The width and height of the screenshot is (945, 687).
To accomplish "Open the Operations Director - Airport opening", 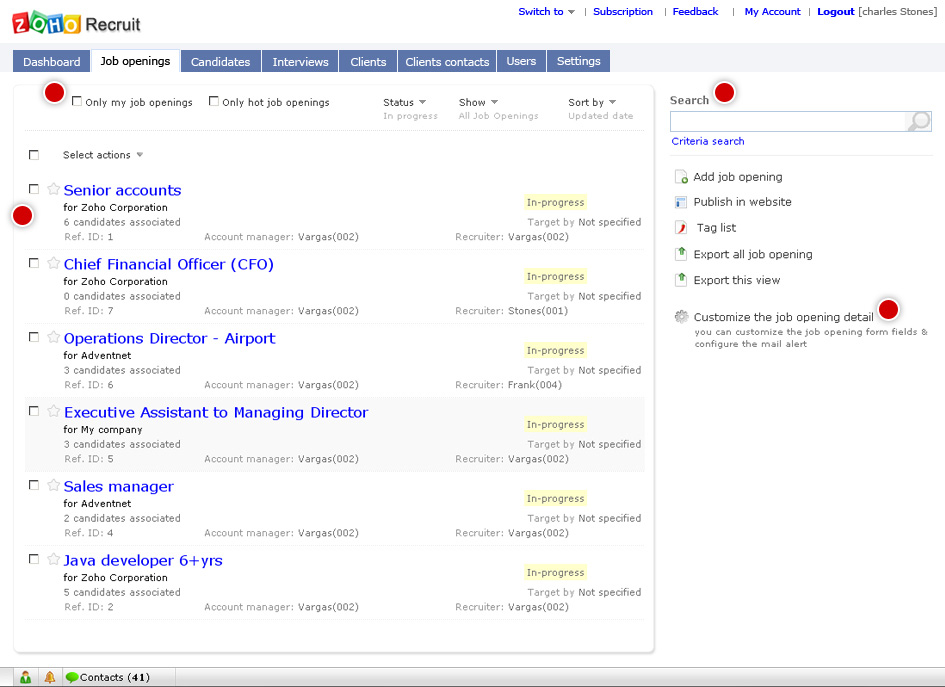I will pos(169,338).
